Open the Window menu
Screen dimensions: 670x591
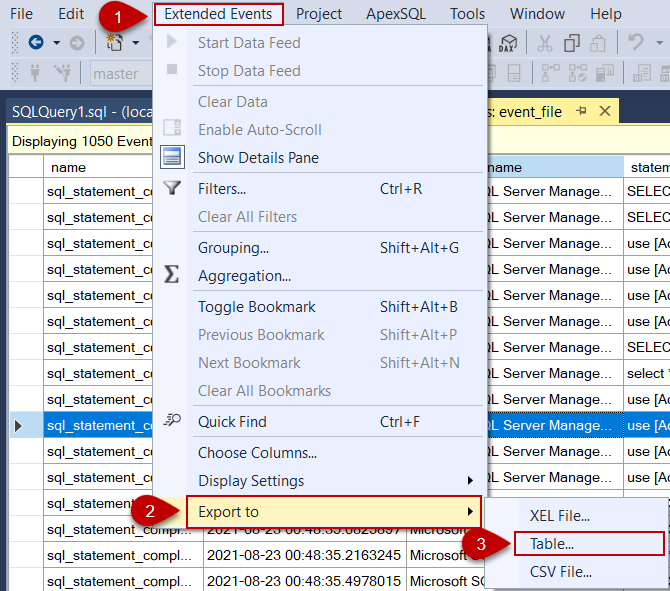[x=537, y=14]
